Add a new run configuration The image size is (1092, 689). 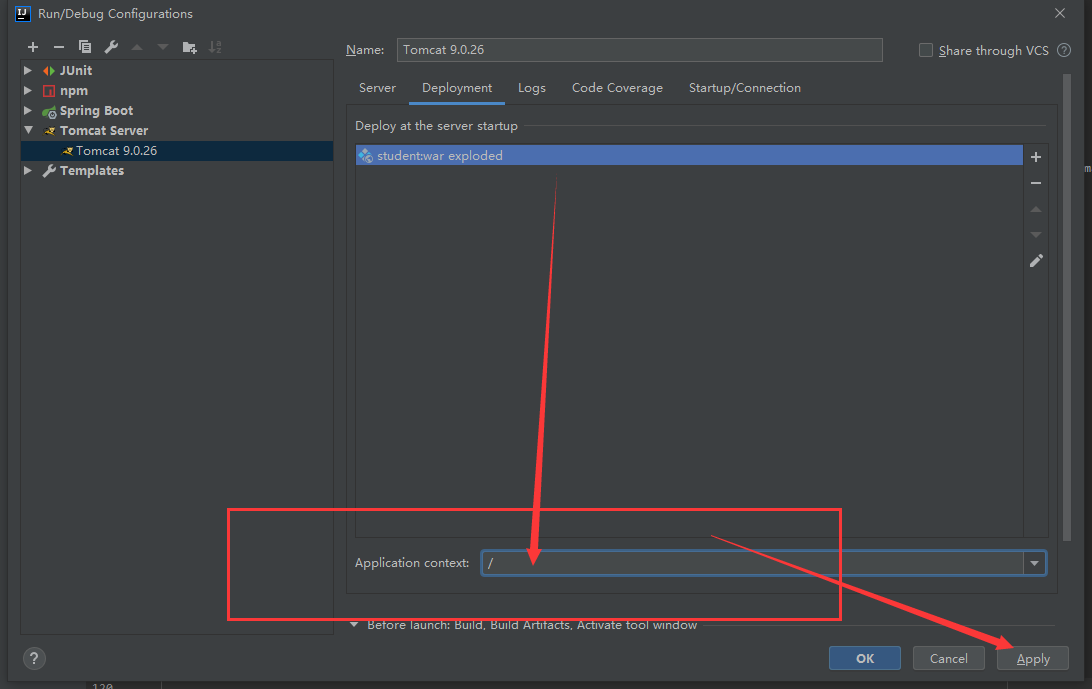pos(33,47)
